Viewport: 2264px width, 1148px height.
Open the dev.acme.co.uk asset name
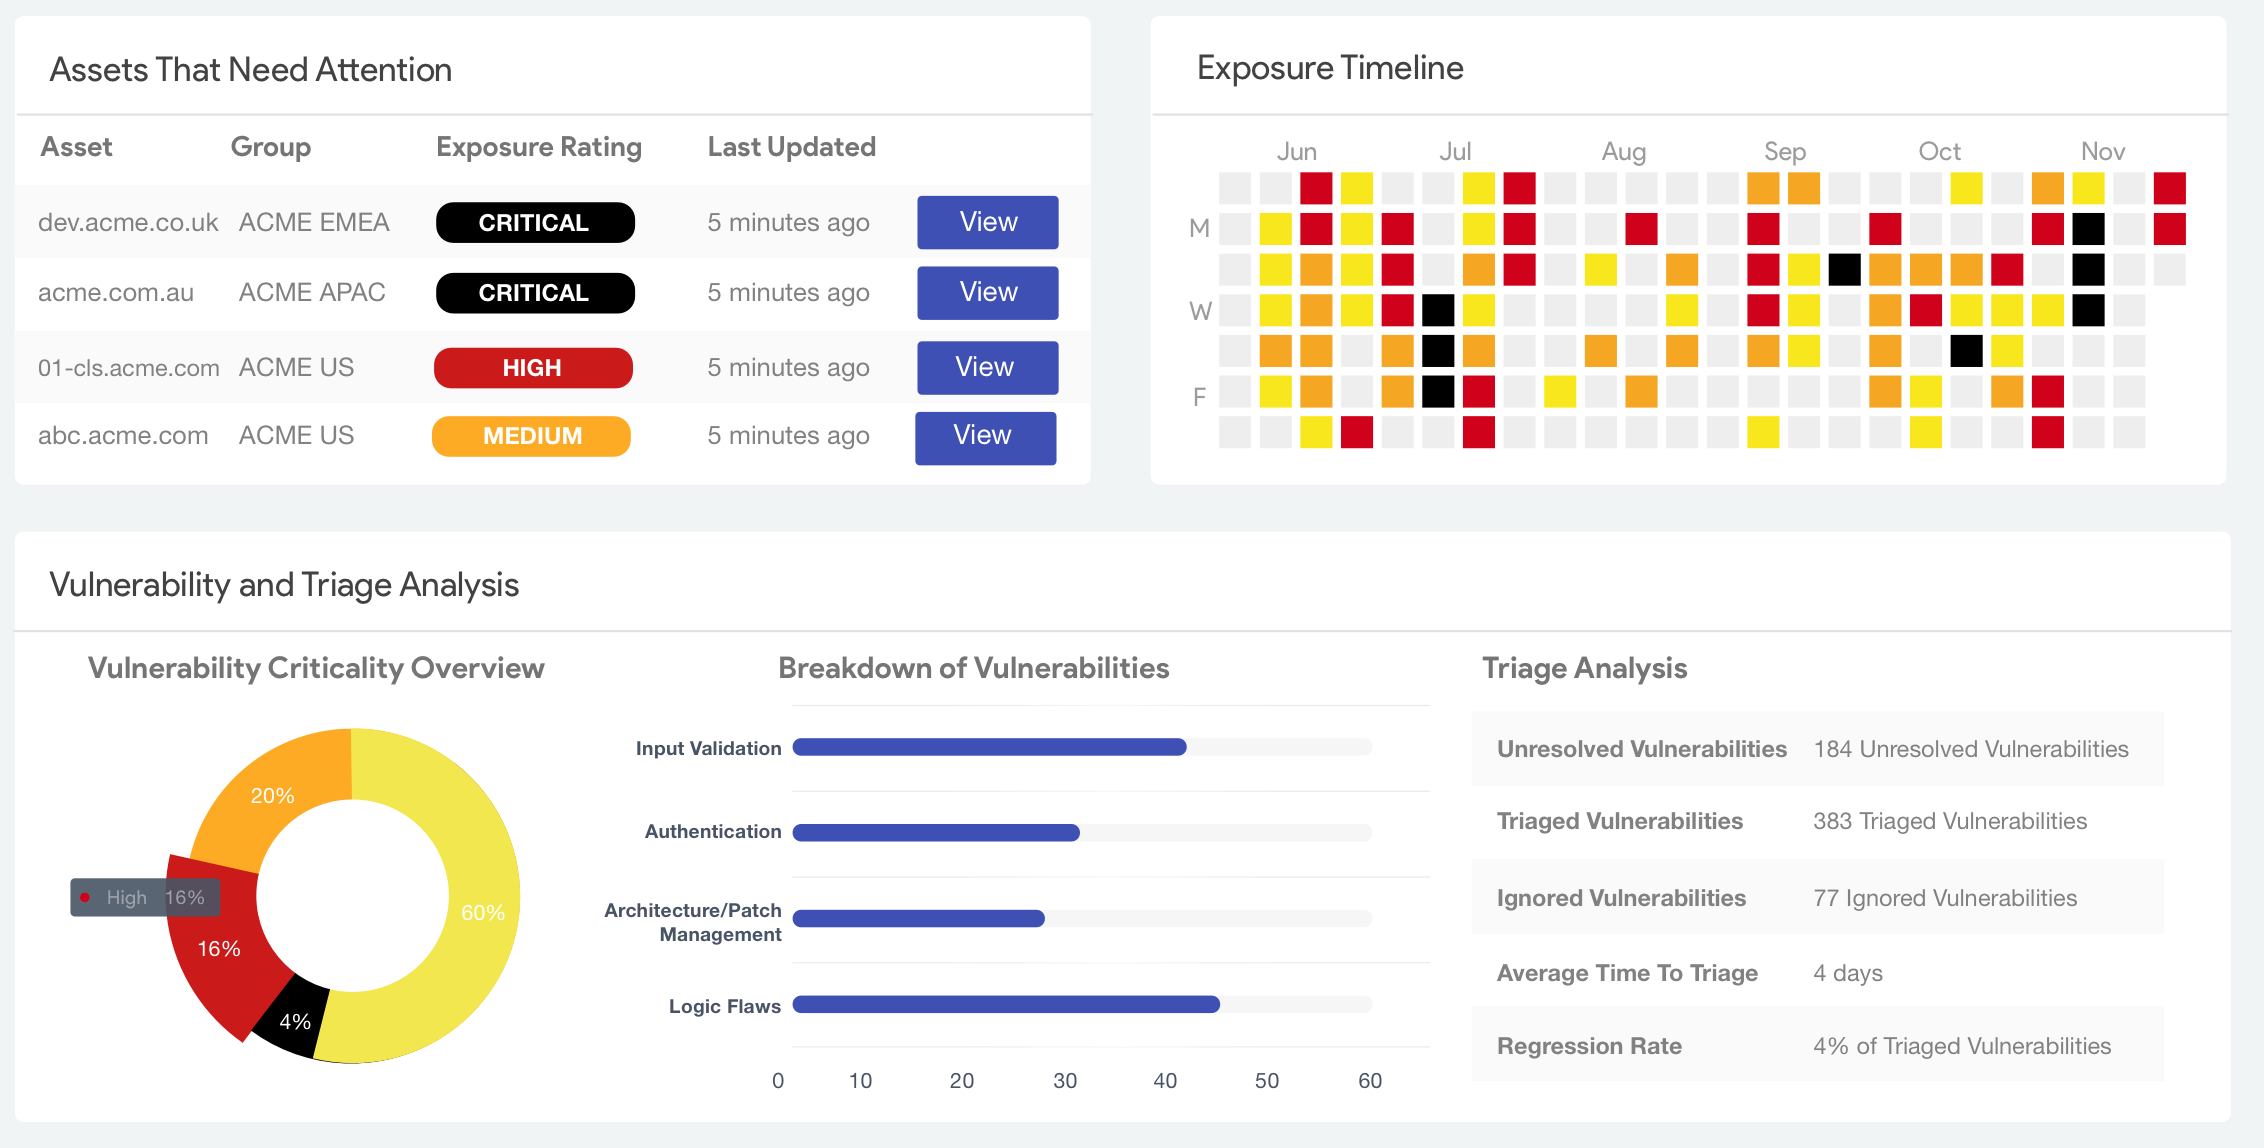[127, 222]
